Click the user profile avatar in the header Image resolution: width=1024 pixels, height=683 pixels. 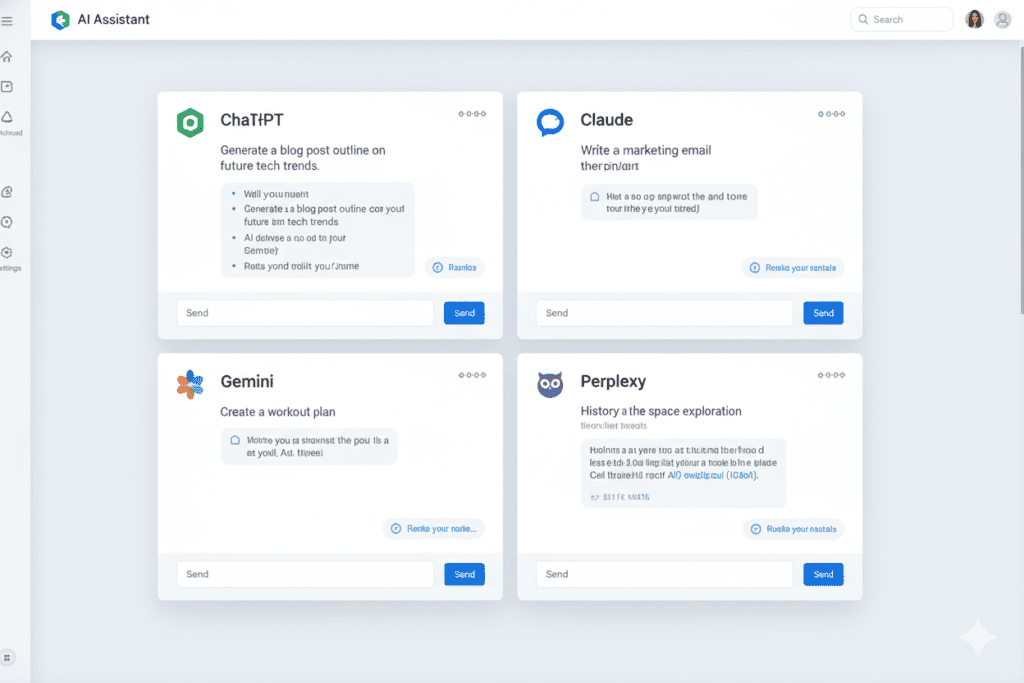coord(974,18)
